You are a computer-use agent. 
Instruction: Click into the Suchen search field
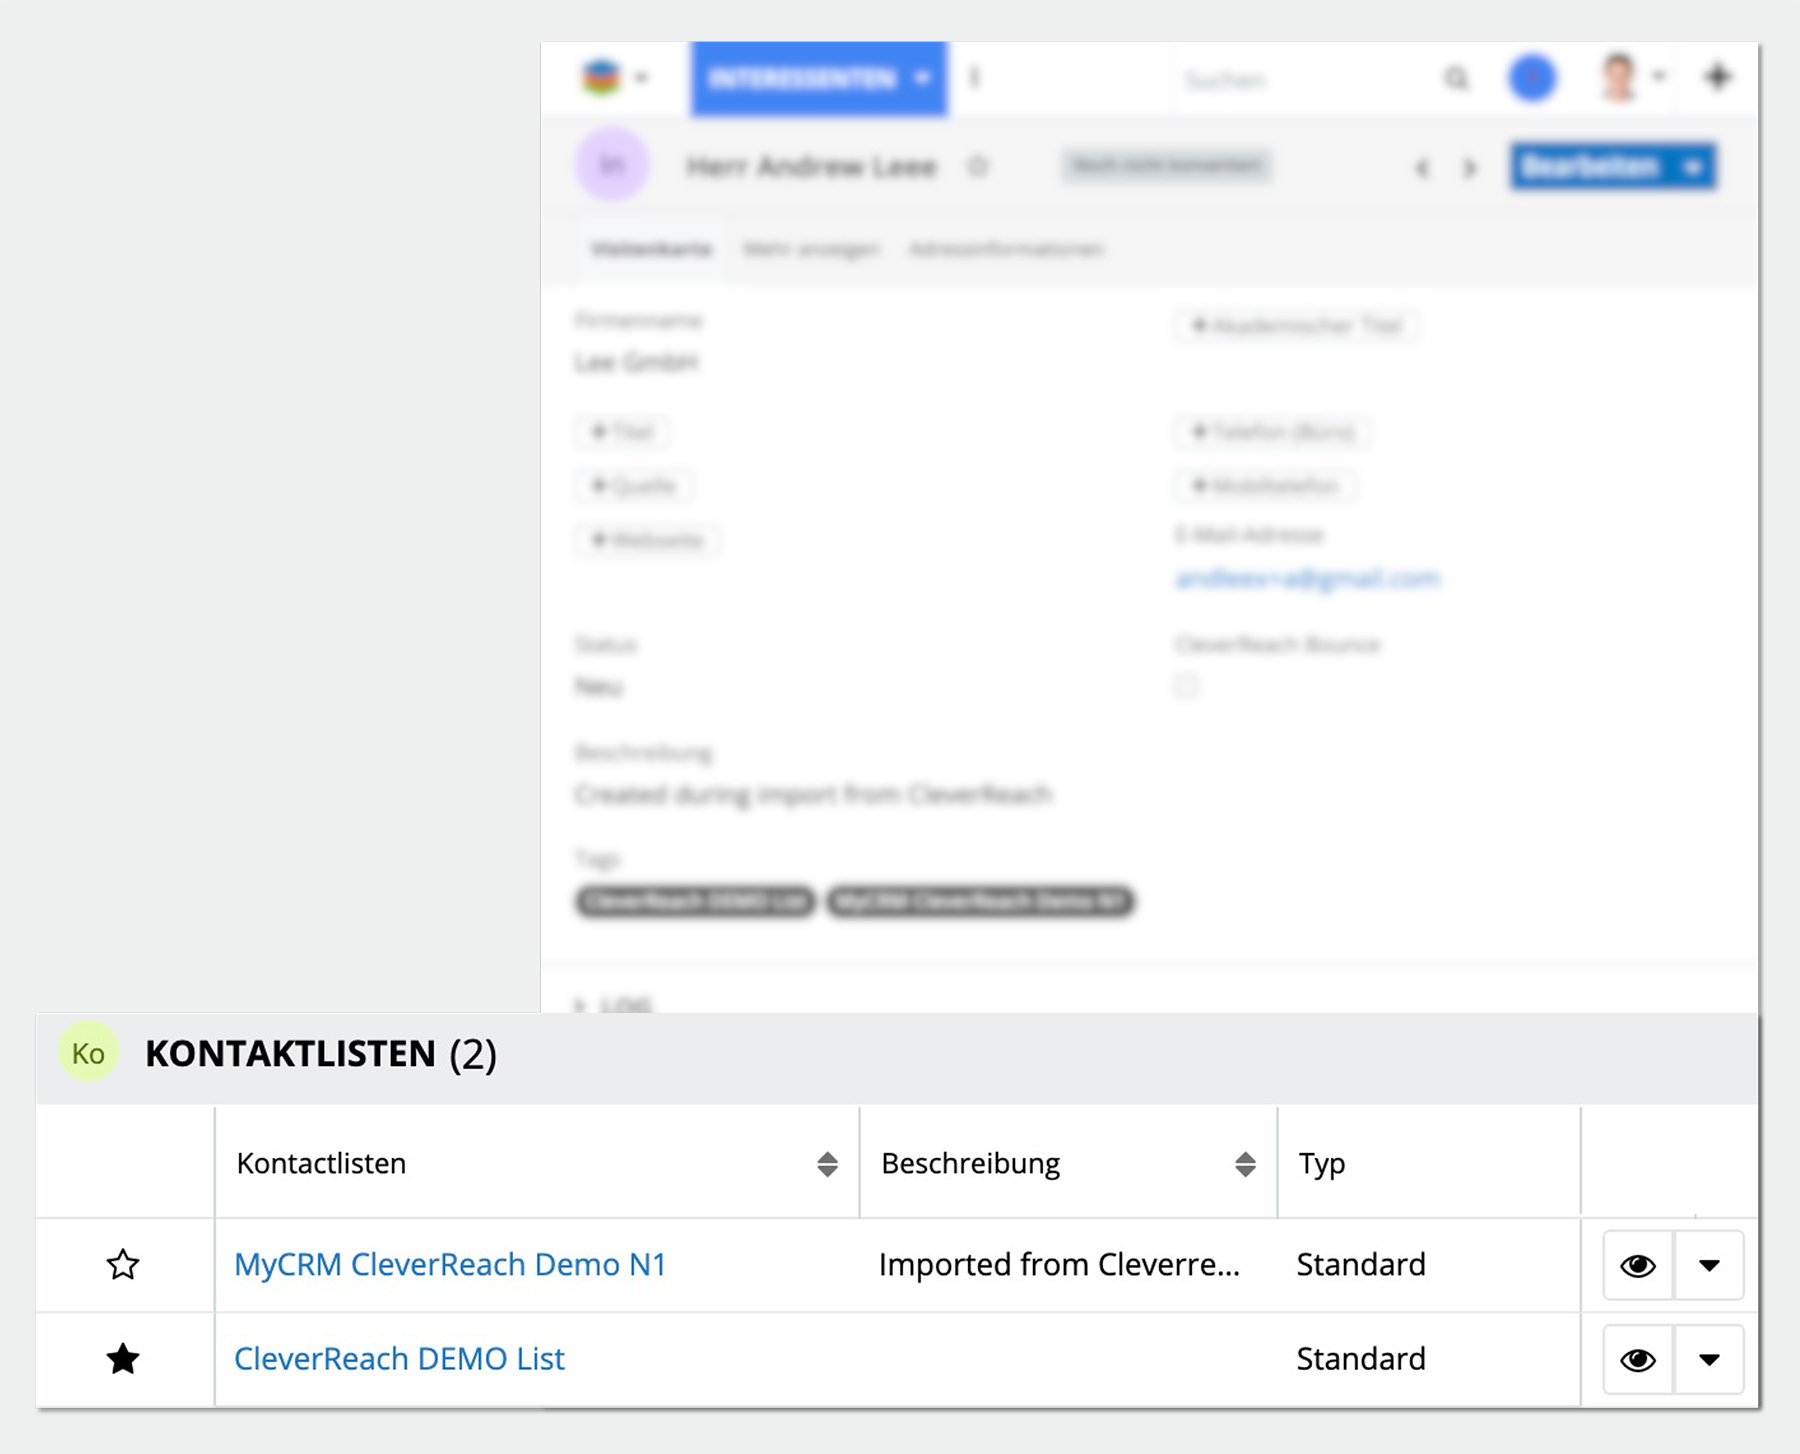click(1300, 79)
